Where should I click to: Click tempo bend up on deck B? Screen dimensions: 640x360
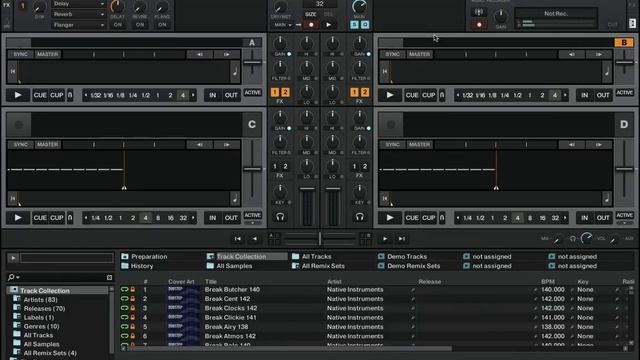coord(599,54)
